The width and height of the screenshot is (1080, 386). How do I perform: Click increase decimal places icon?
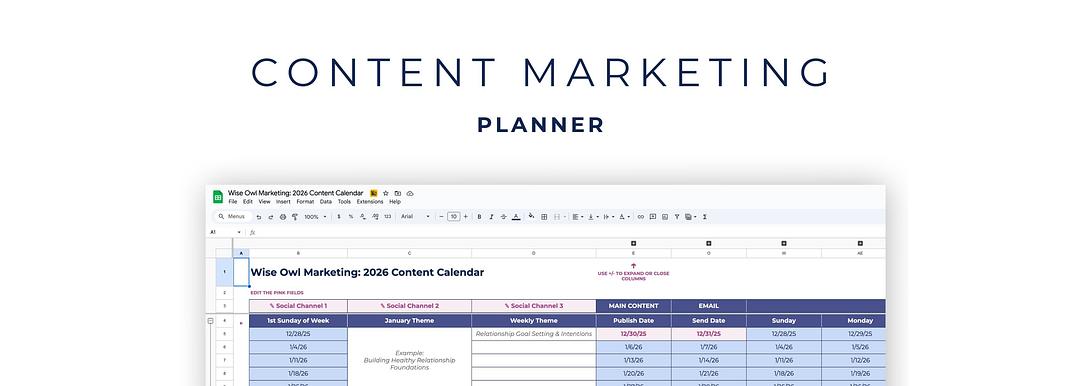click(375, 216)
